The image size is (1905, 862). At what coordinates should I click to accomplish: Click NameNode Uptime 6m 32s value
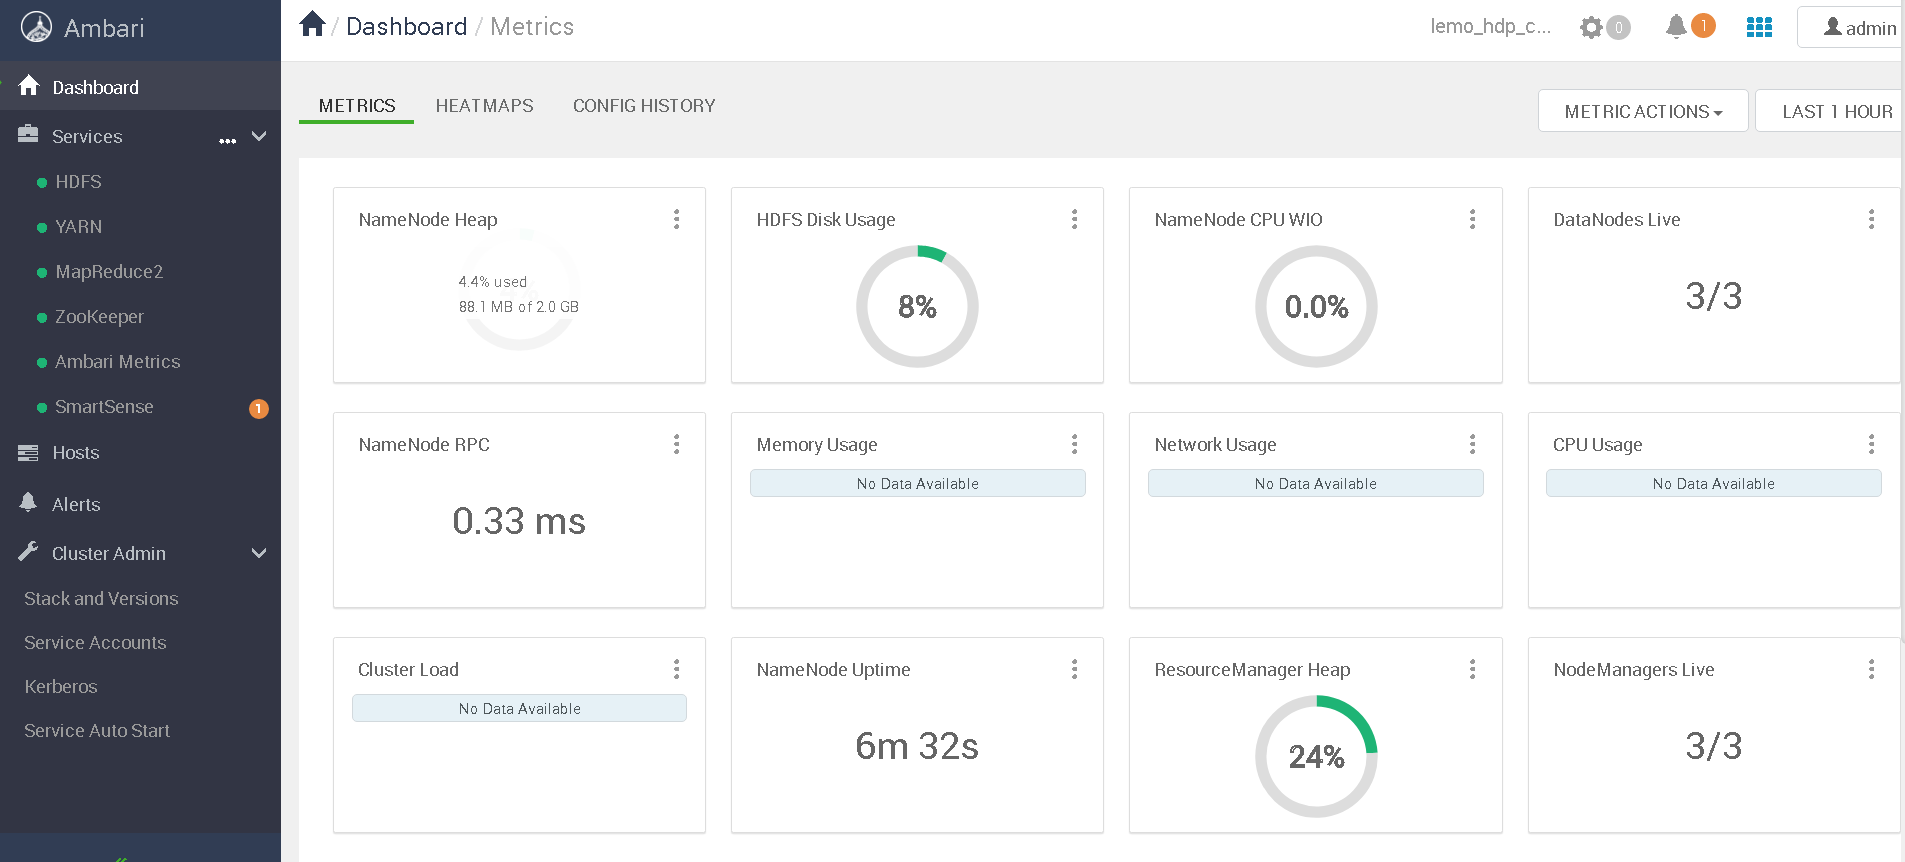tap(917, 746)
